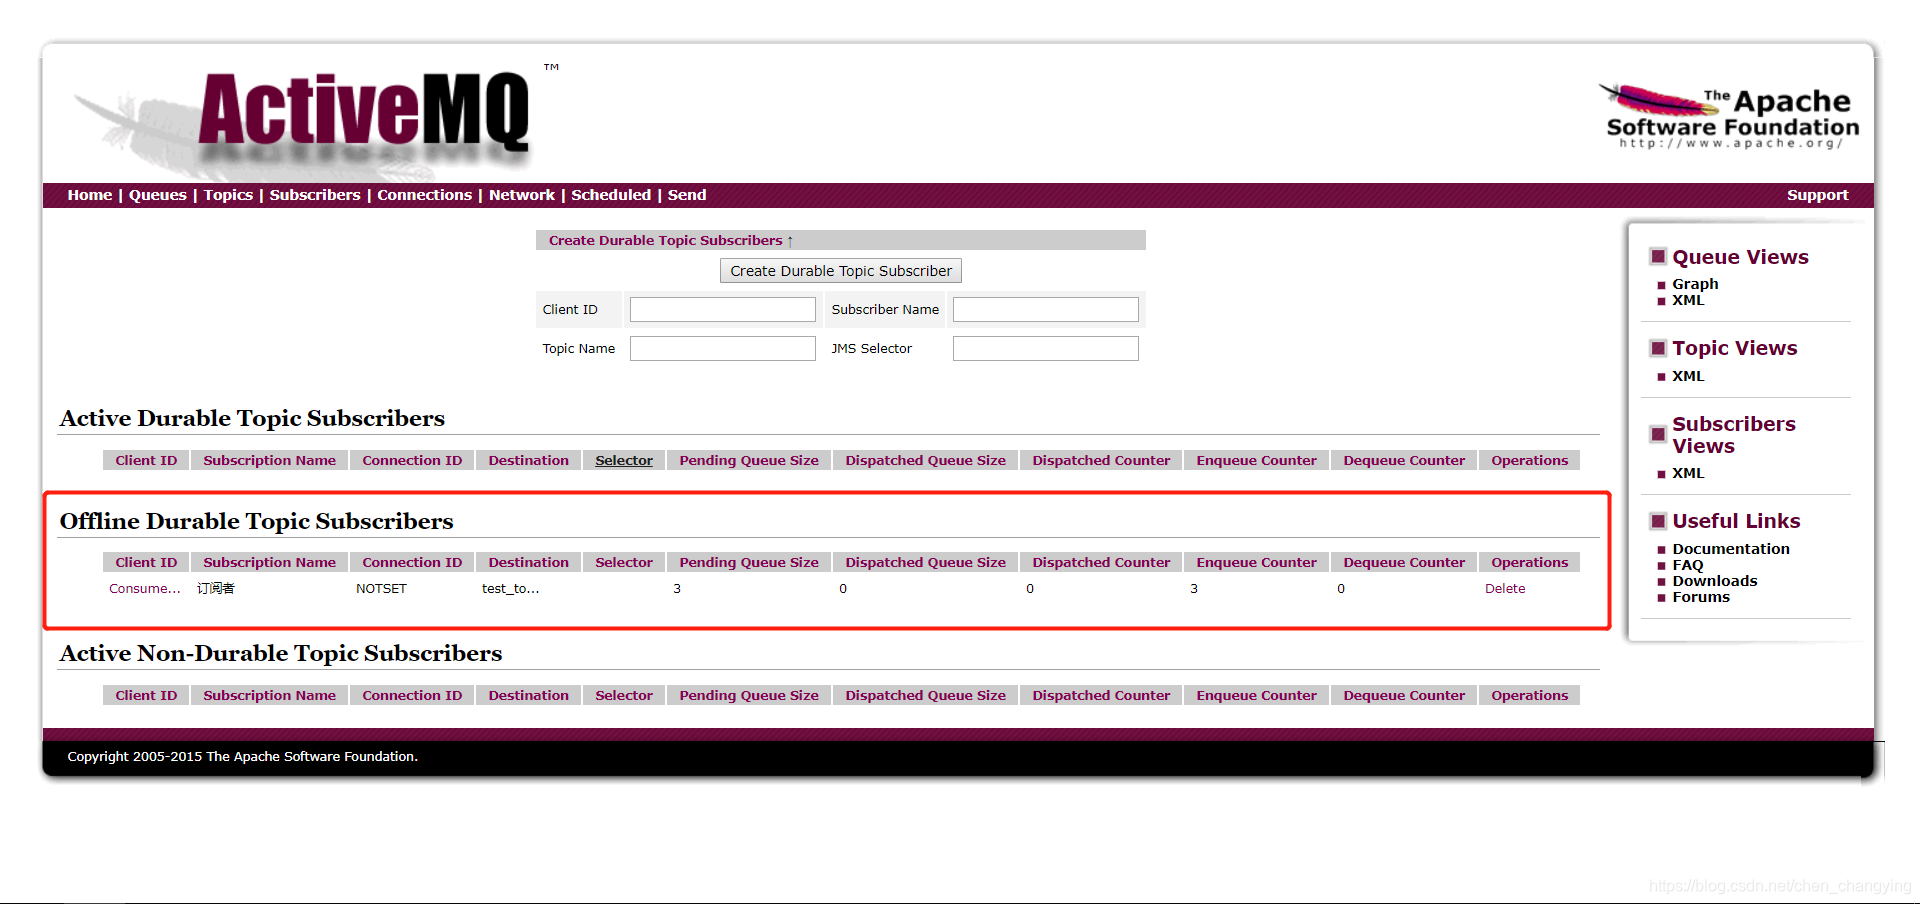Open the Documentation link
Viewport: 1920px width, 904px height.
click(x=1731, y=549)
